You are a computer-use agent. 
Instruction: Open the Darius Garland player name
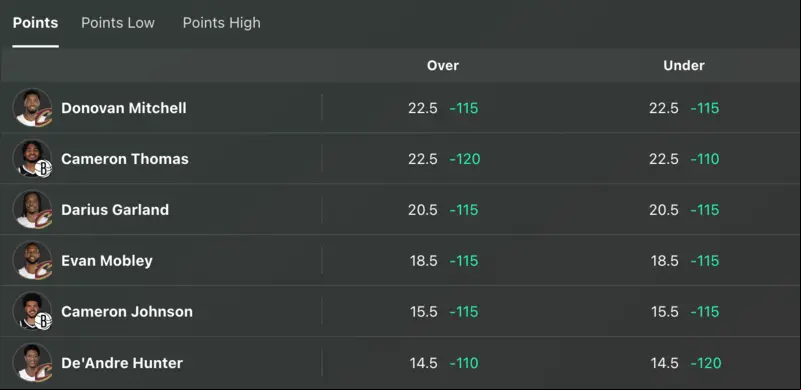click(x=115, y=210)
